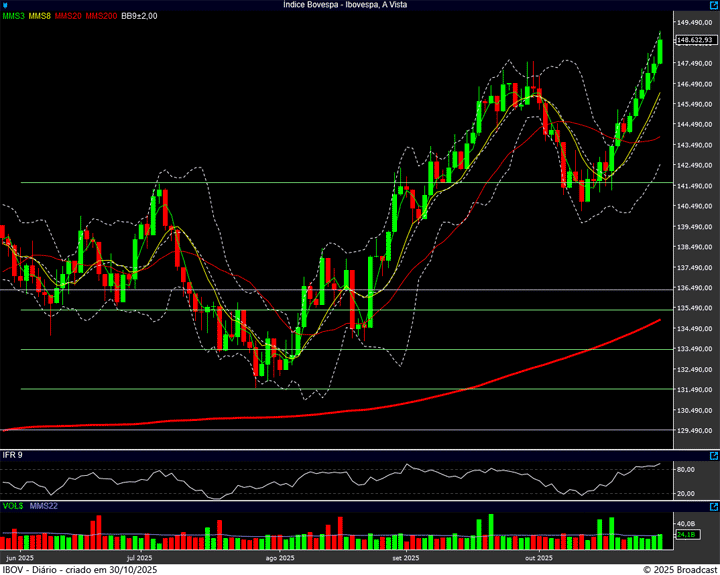Click the pop-out icon of the IFR 9 panel
Image resolution: width=720 pixels, height=575 pixels.
712,455
